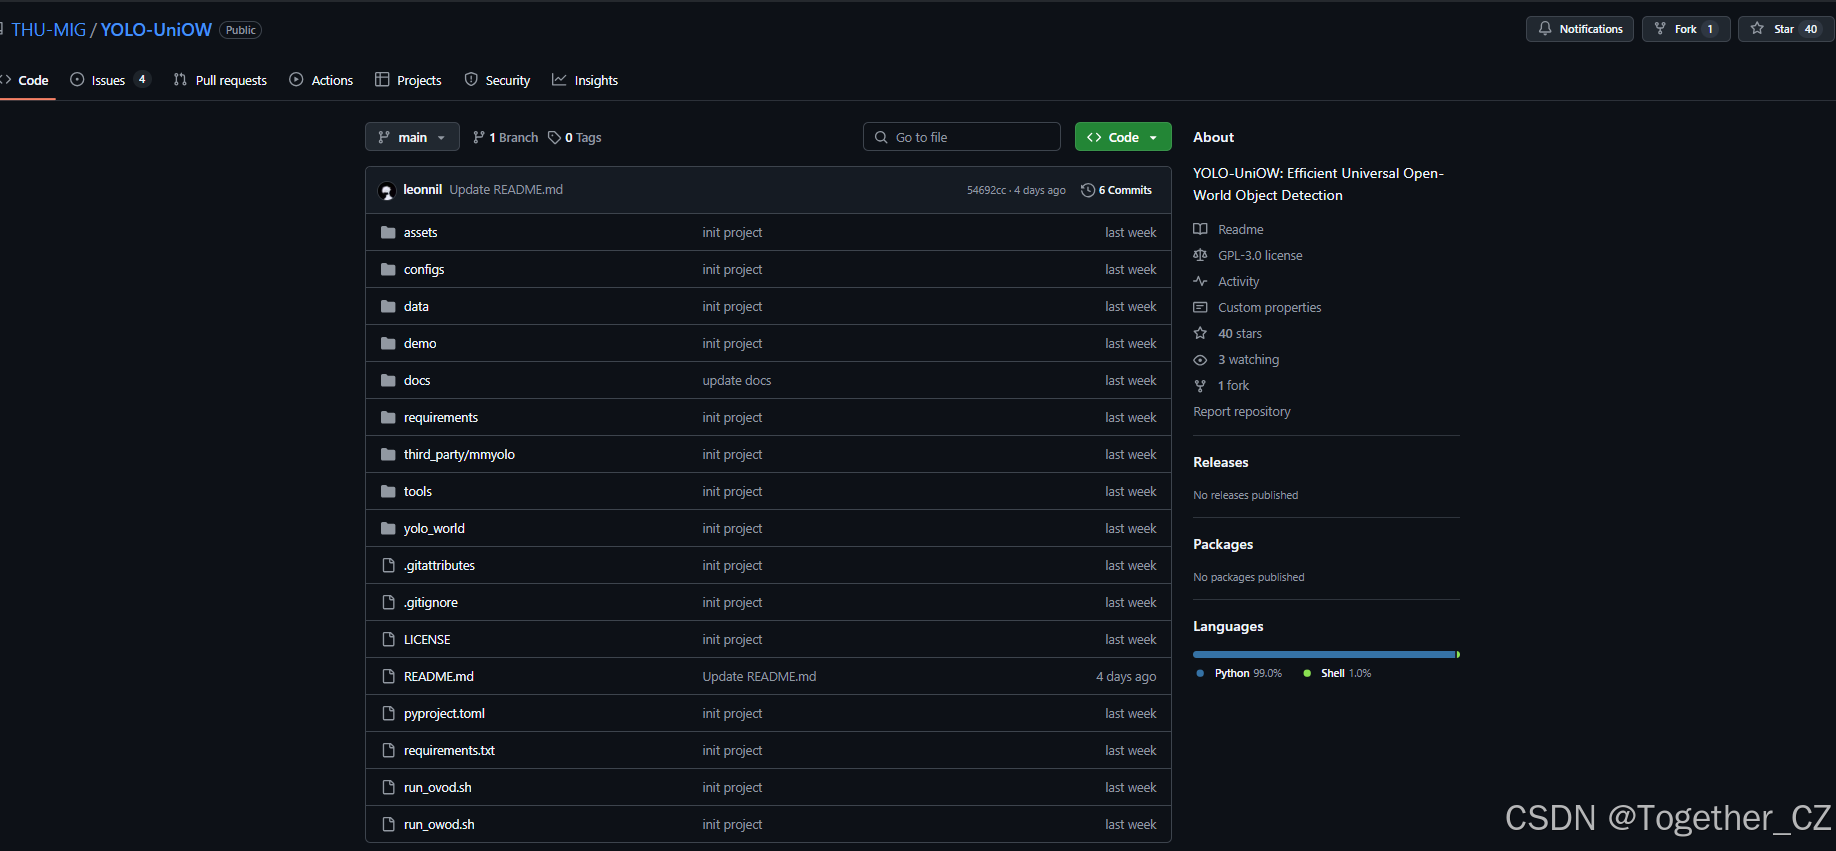Open the docs folder
Image resolution: width=1836 pixels, height=851 pixels.
417,380
